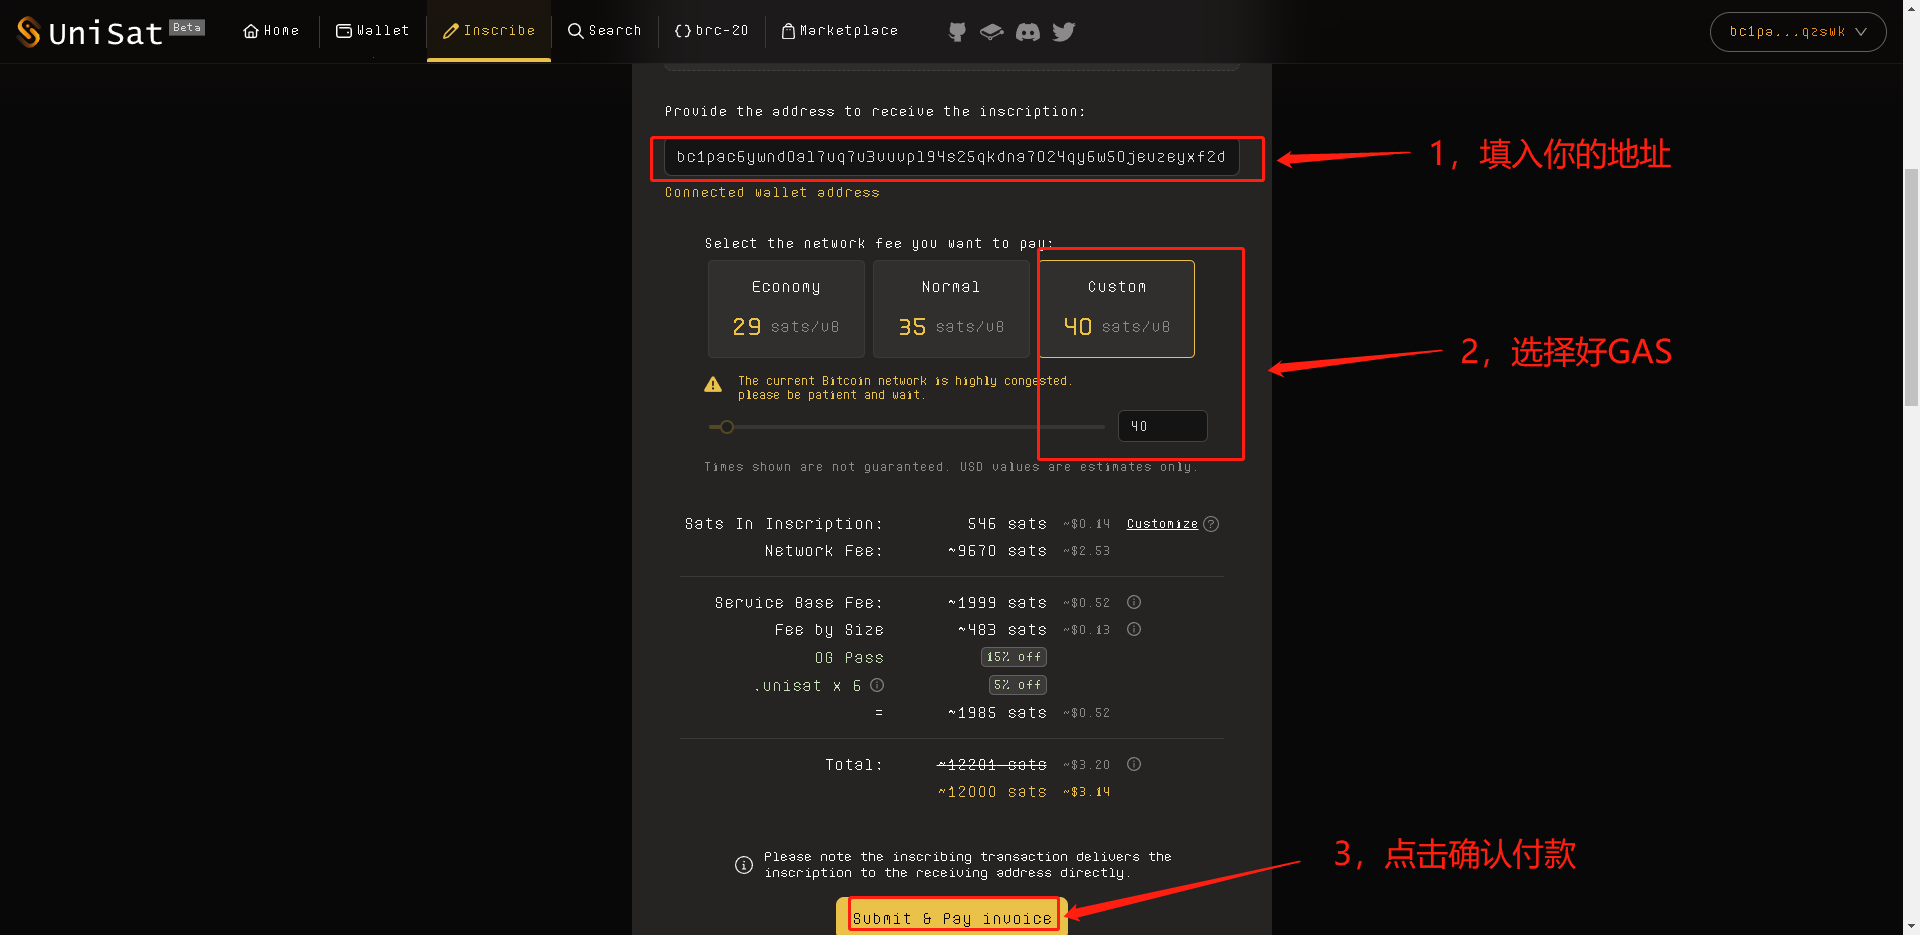Screen dimensions: 1920x935
Task: Click info icon next to Total
Action: click(1134, 765)
